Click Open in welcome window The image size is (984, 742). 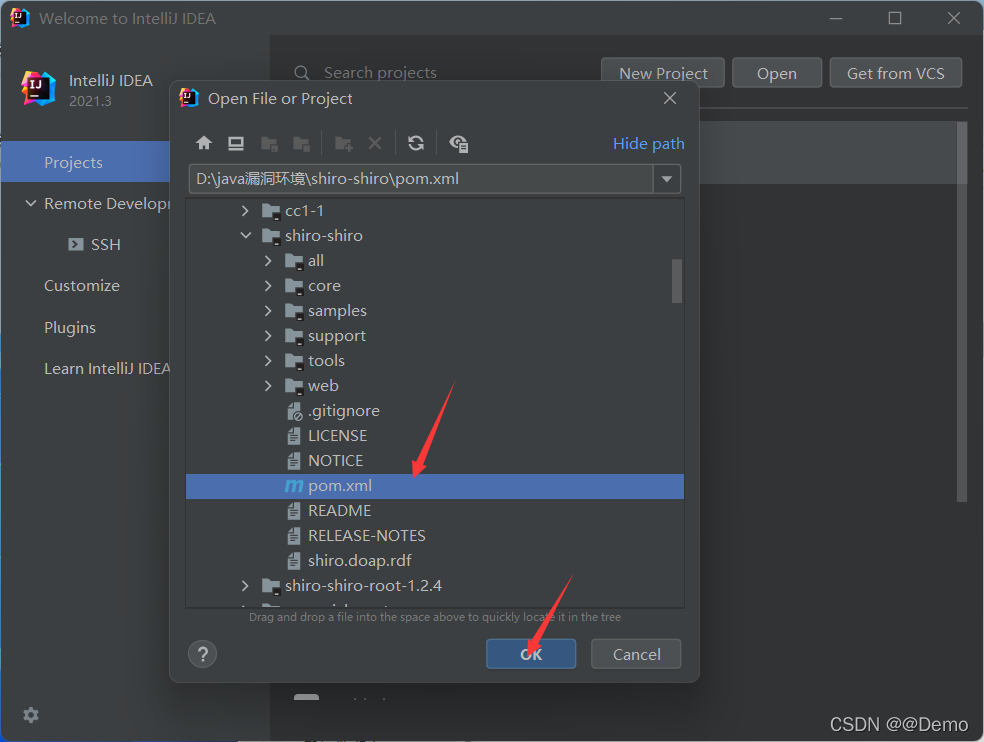pyautogui.click(x=776, y=73)
